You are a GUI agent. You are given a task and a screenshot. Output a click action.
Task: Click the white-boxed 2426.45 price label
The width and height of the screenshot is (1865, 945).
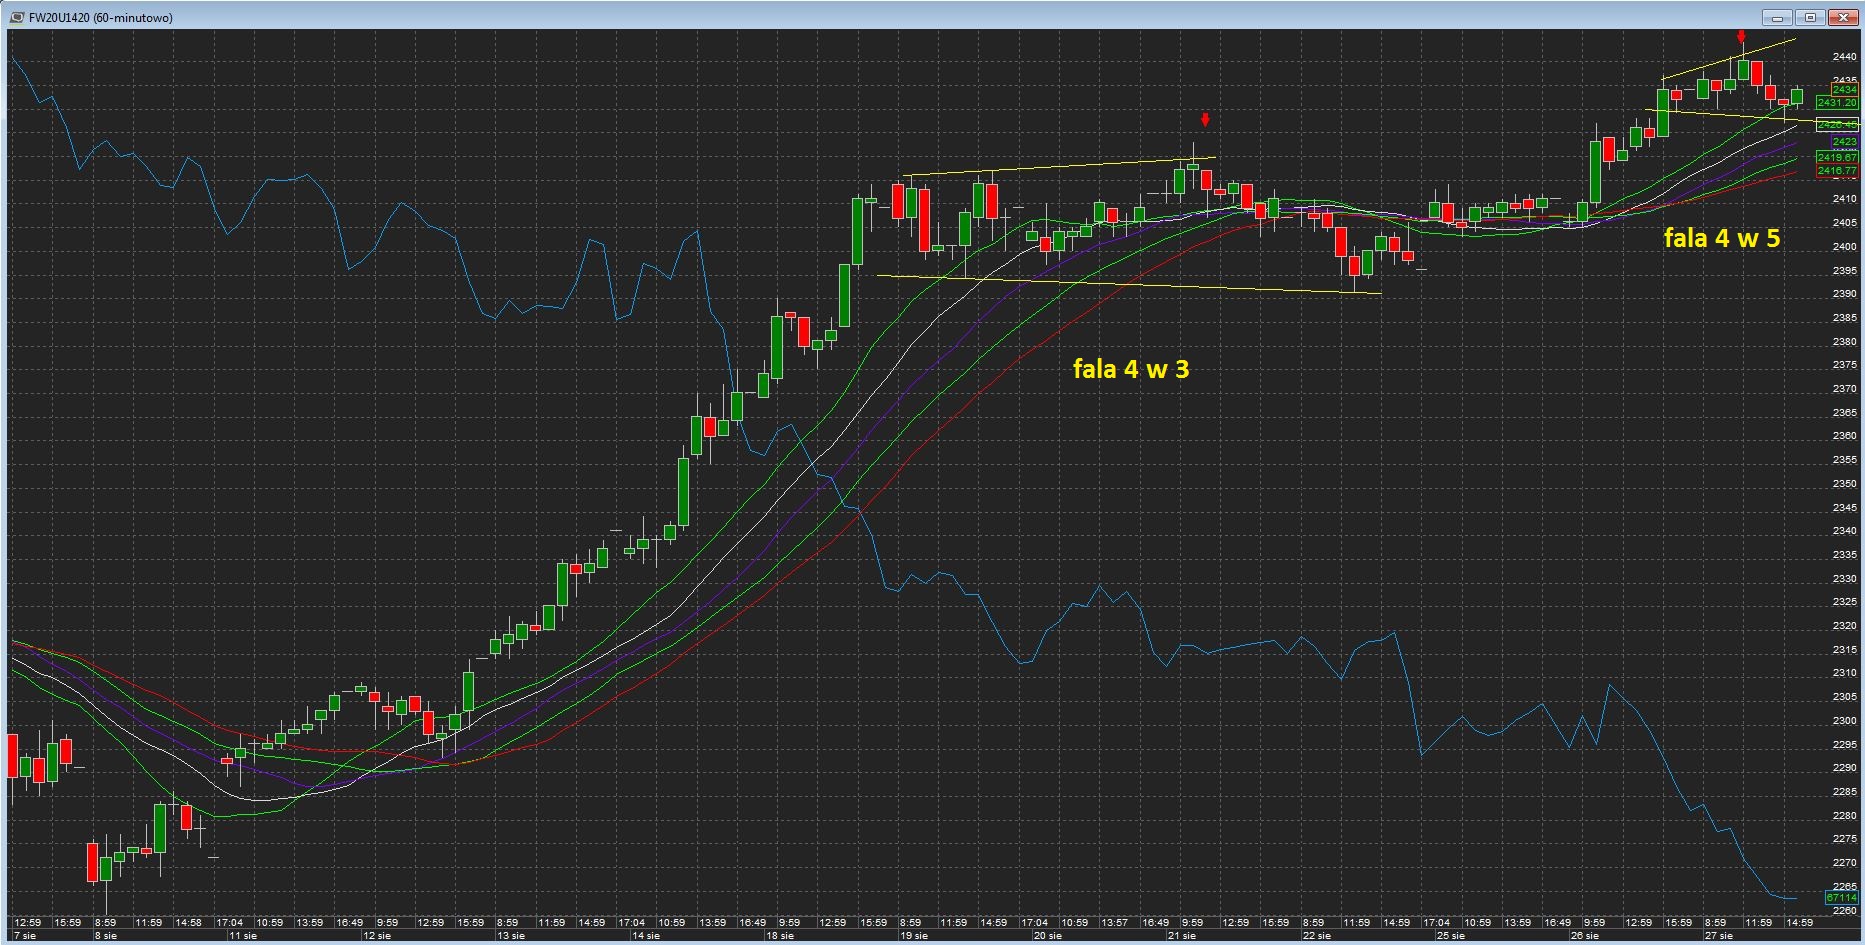tap(1837, 124)
